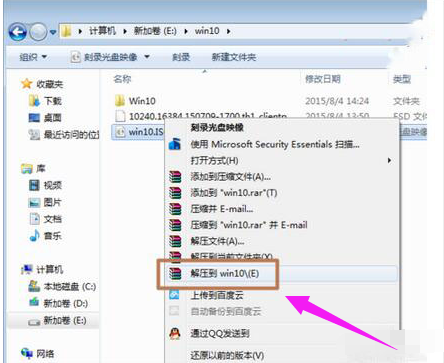Open the 文档 library

coord(45,219)
